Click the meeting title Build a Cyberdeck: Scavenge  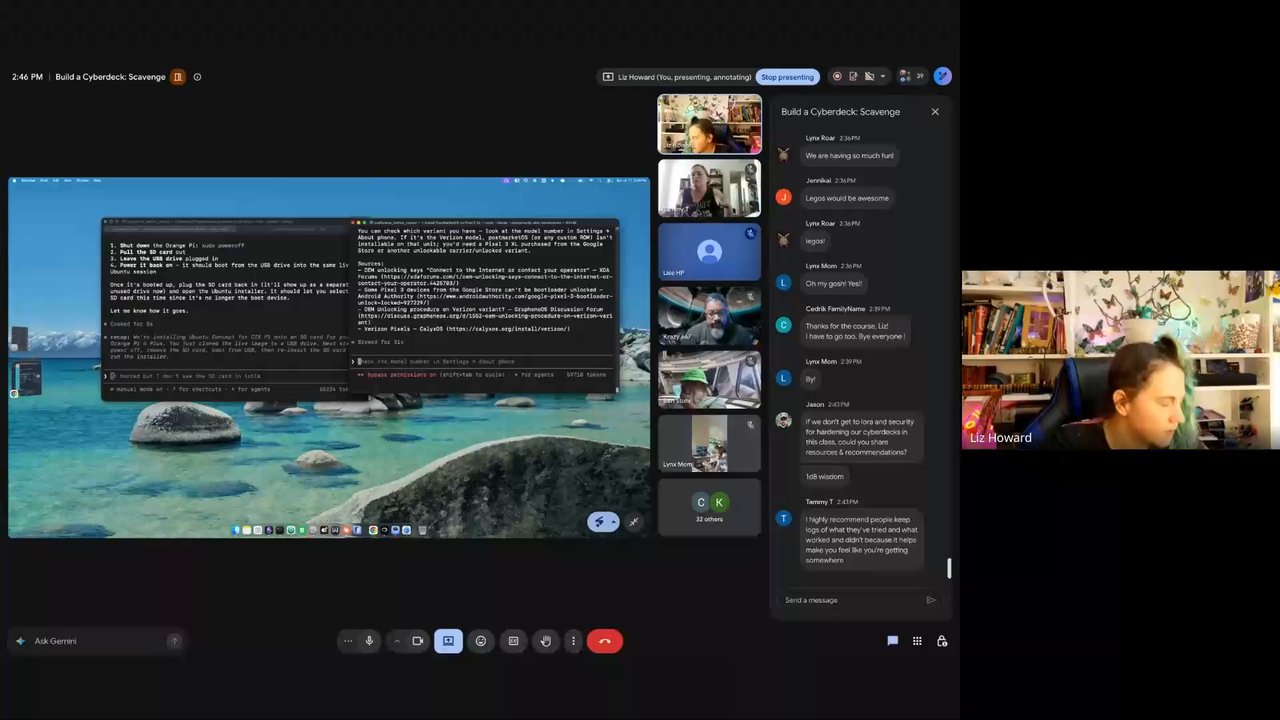110,77
